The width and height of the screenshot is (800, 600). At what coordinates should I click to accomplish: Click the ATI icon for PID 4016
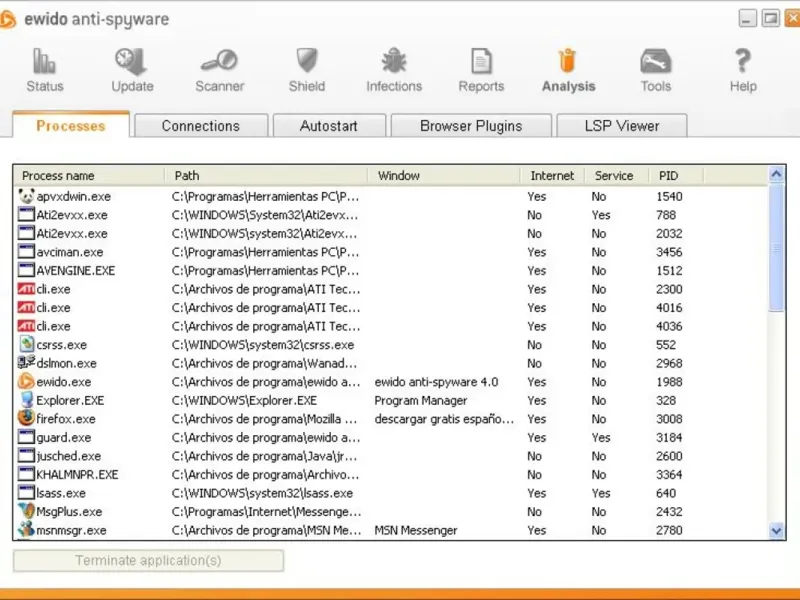pyautogui.click(x=26, y=307)
